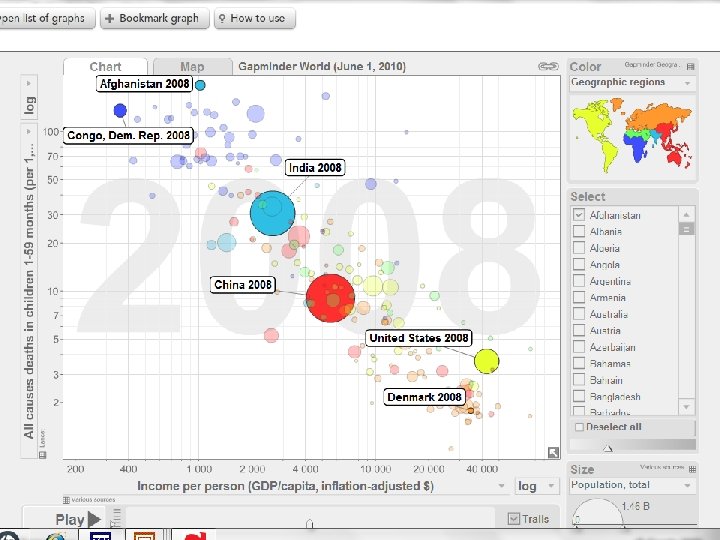Check the Austria checkbox
Screen dimensions: 720x540
click(x=579, y=330)
